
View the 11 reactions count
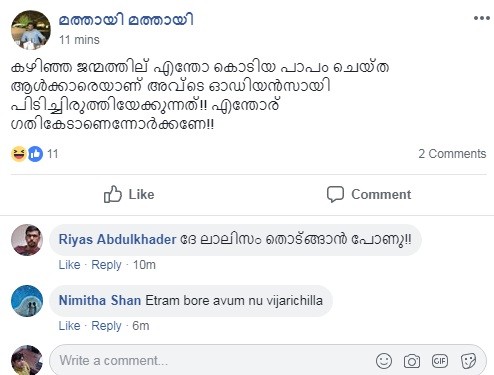53,154
